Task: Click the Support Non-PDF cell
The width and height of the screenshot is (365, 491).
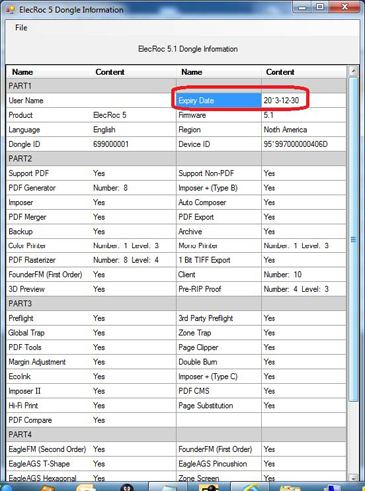Action: (219, 173)
